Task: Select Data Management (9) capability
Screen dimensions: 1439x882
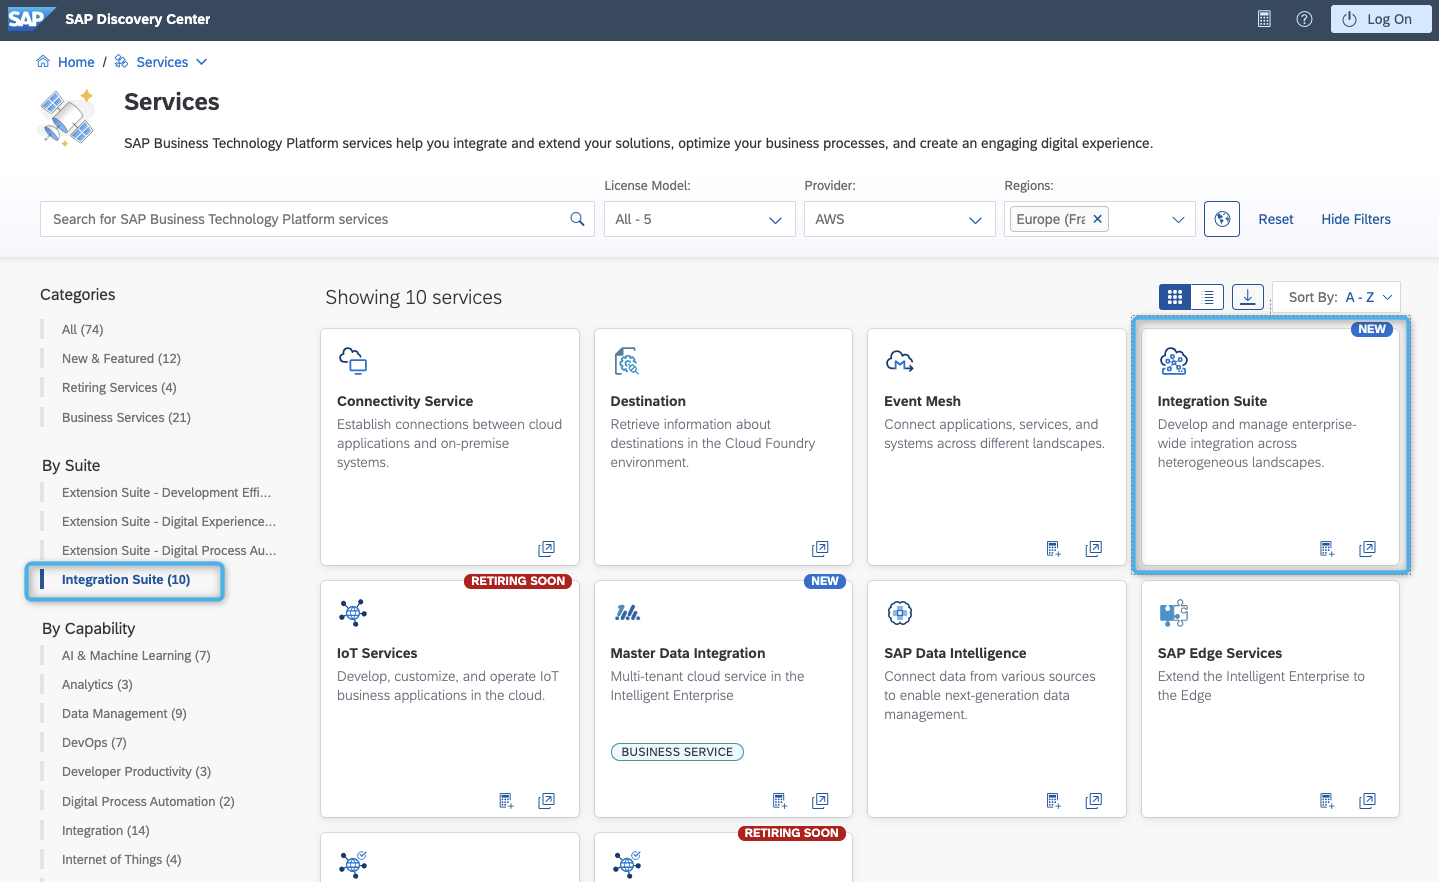Action: click(x=124, y=713)
